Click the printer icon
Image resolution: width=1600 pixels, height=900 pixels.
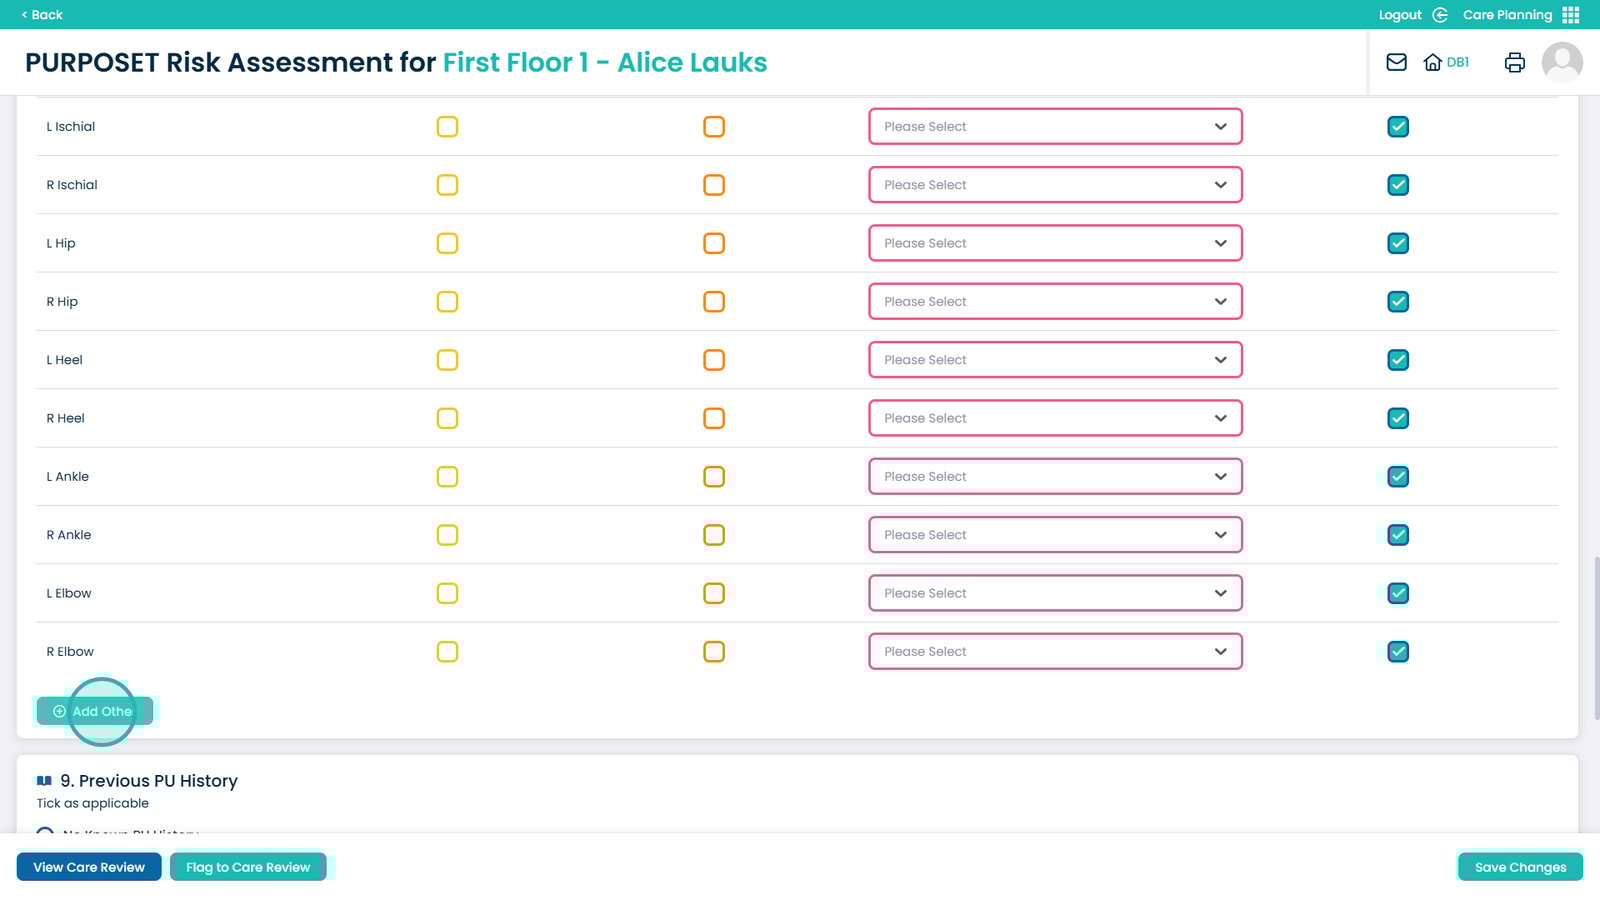tap(1514, 62)
